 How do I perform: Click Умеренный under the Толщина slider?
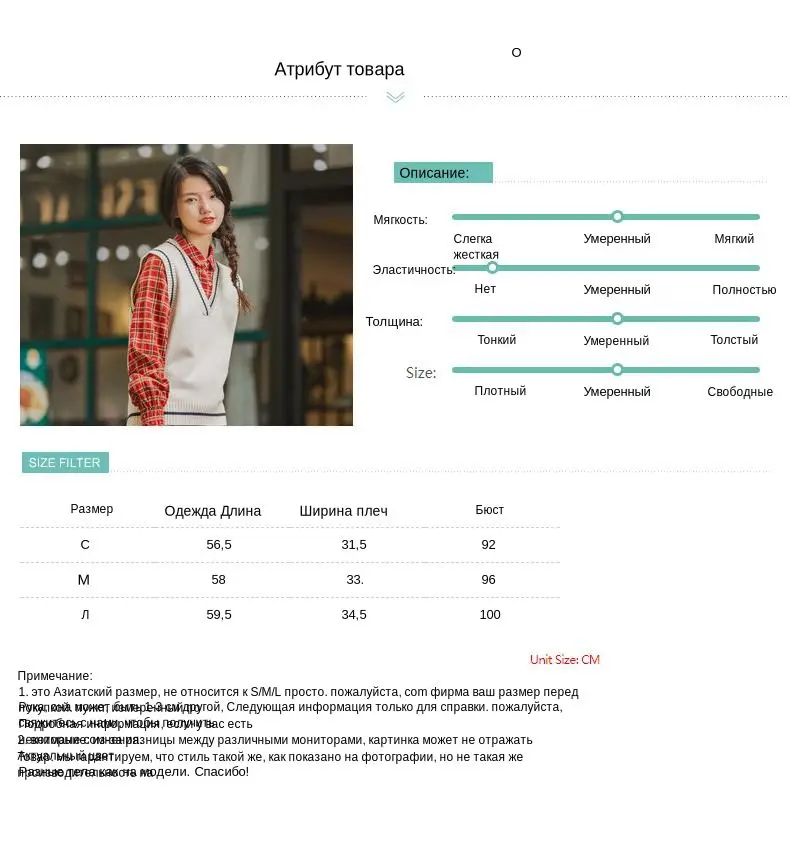(616, 341)
